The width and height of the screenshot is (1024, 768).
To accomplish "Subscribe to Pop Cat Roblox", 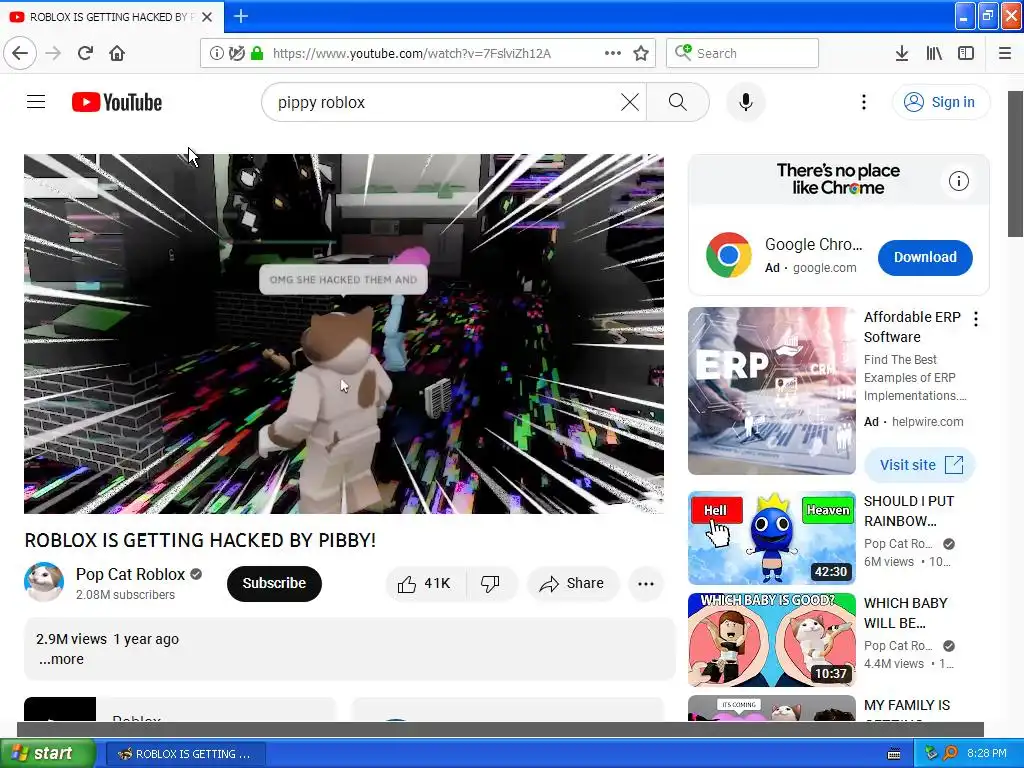I will 274,583.
